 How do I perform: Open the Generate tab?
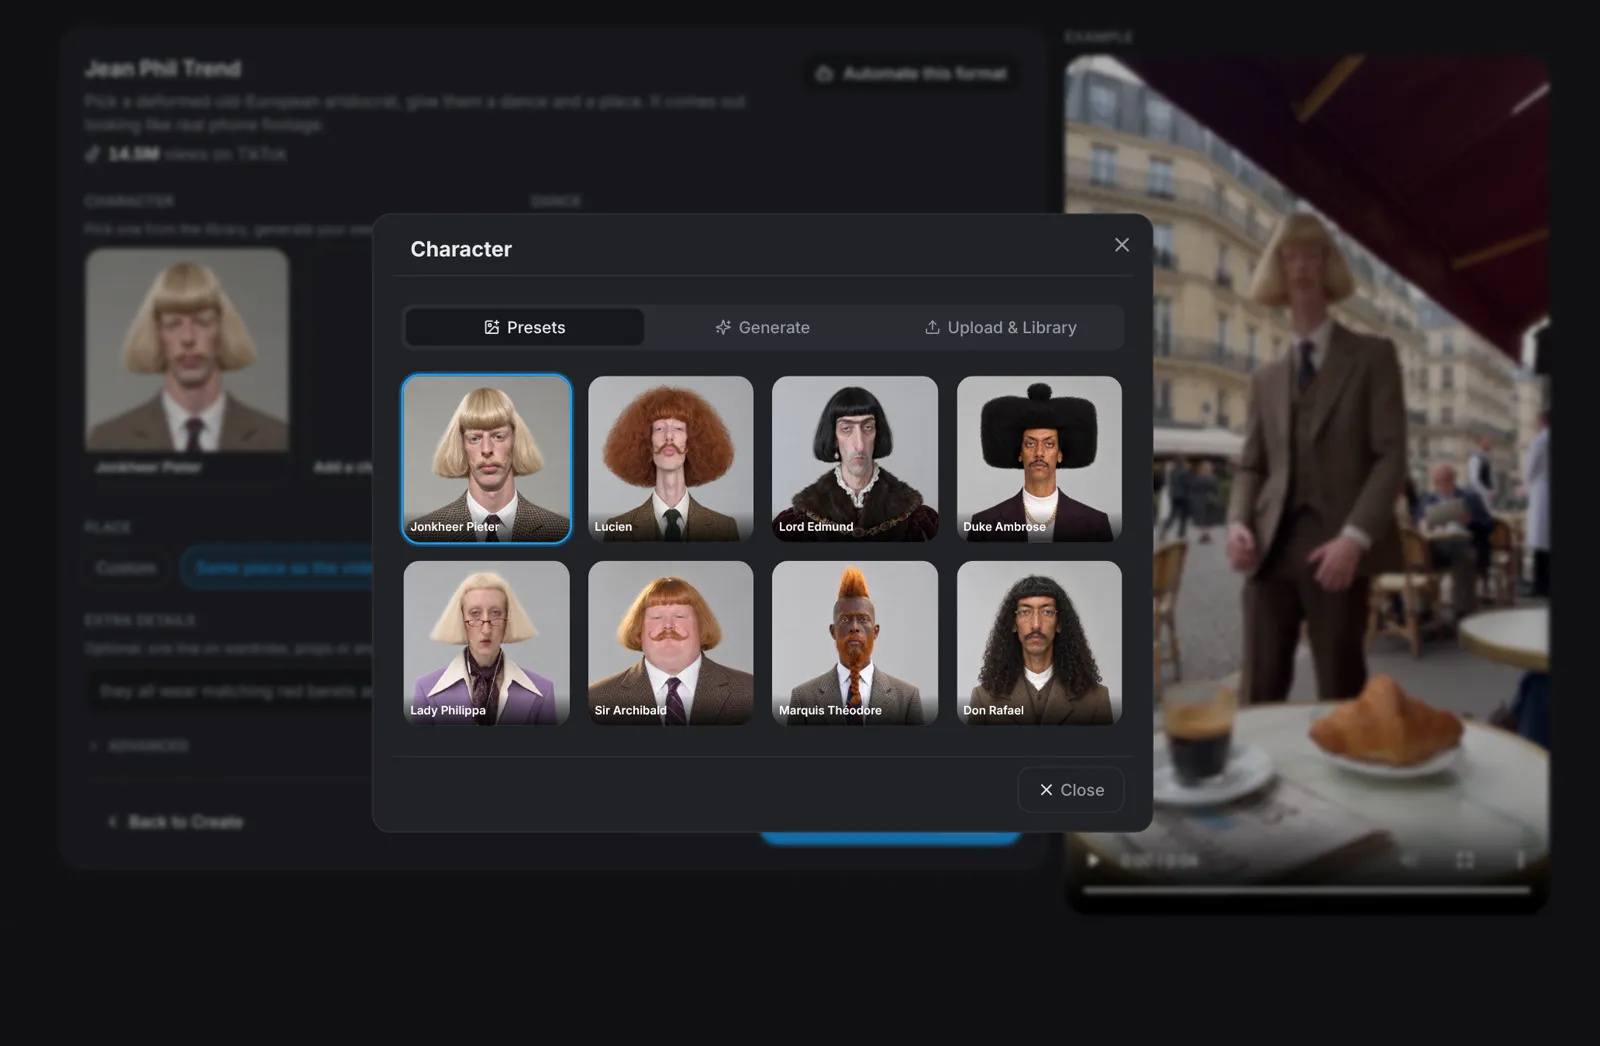762,327
